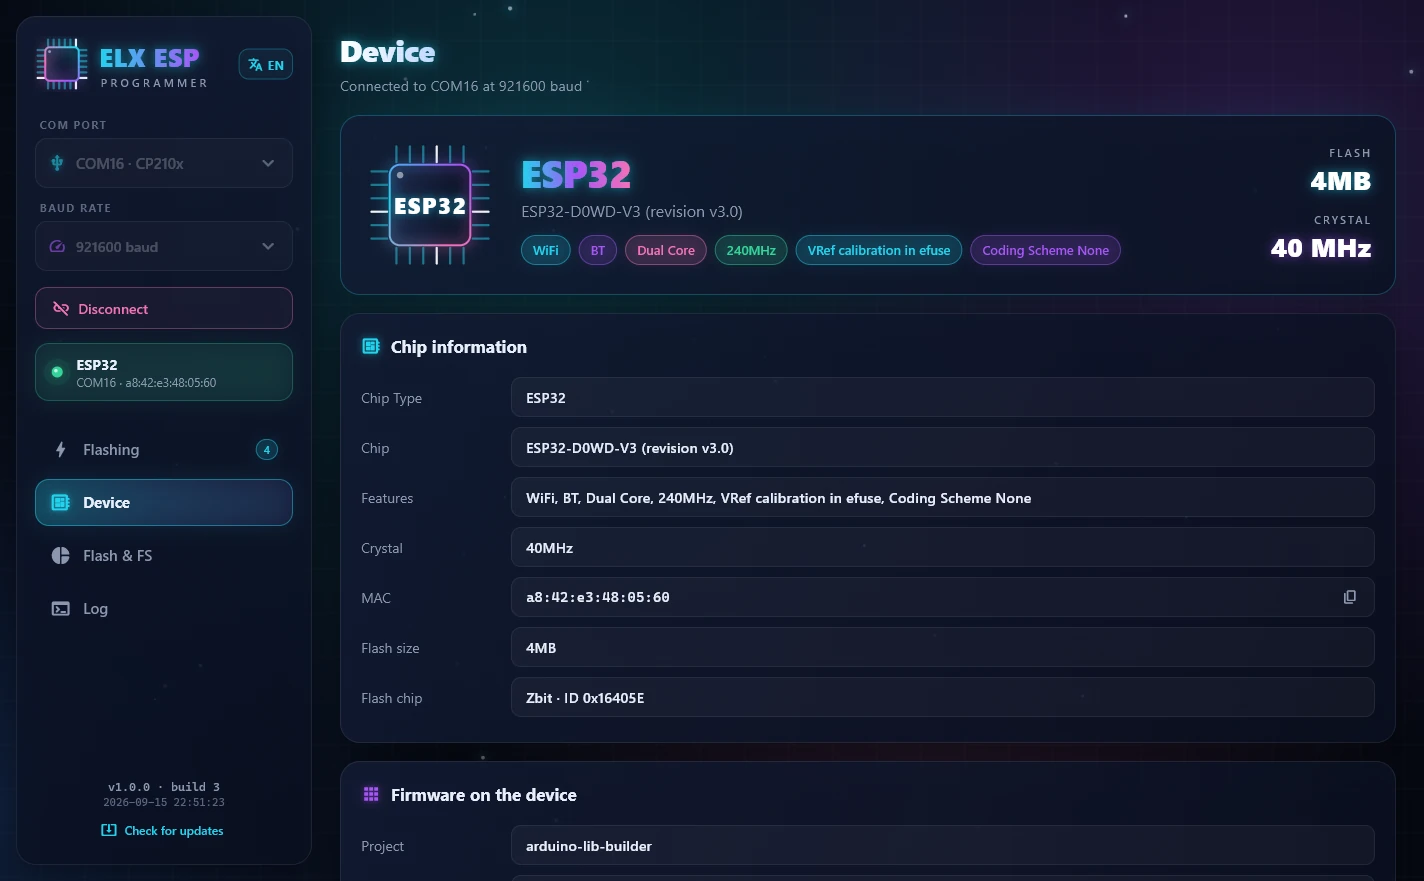Click the USB plug icon in COM port selector
Image resolution: width=1424 pixels, height=881 pixels.
57,163
